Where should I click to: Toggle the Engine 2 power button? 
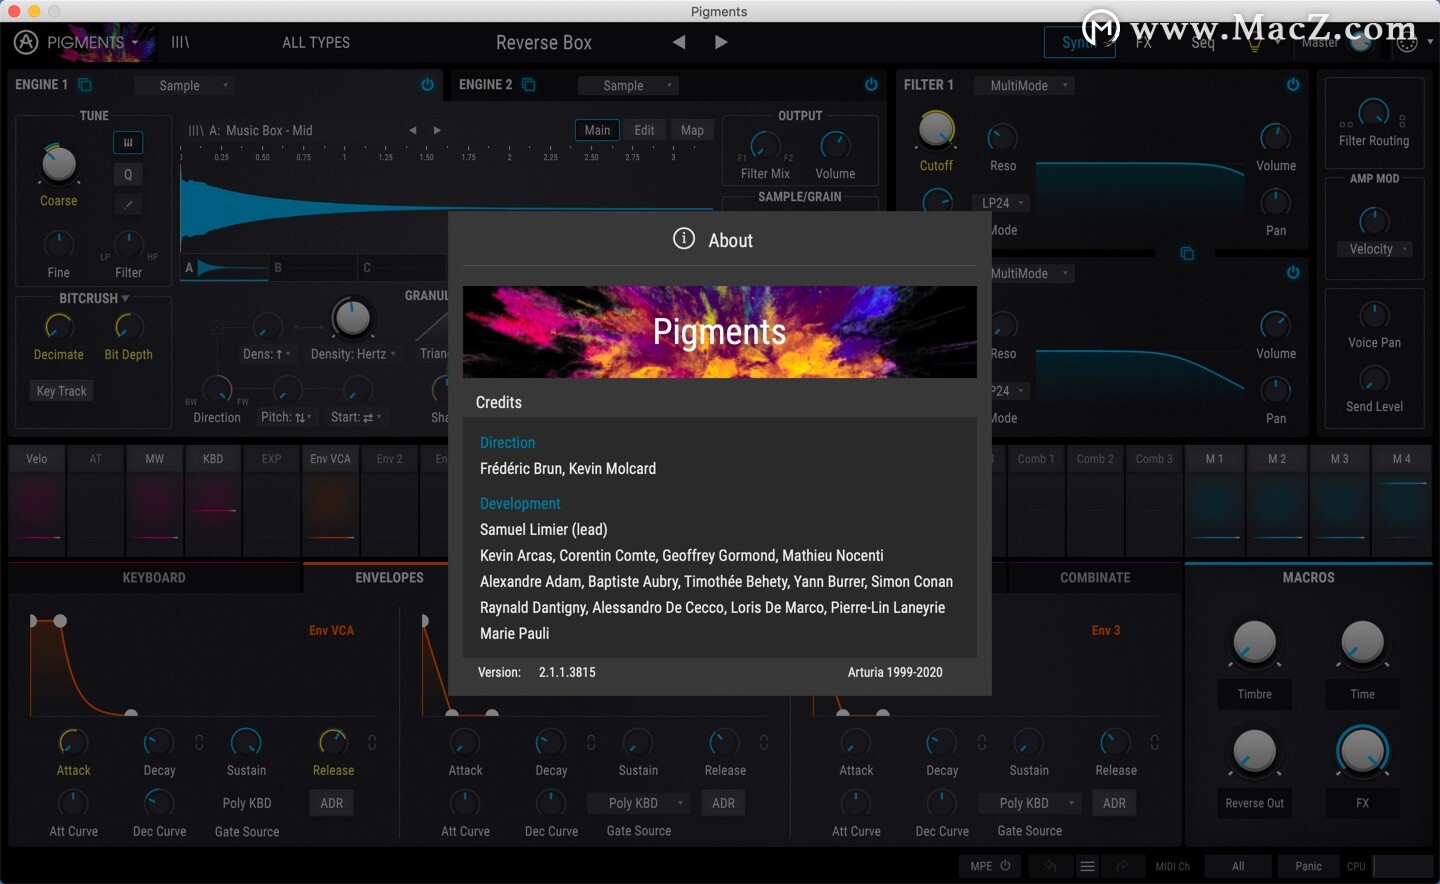click(871, 85)
